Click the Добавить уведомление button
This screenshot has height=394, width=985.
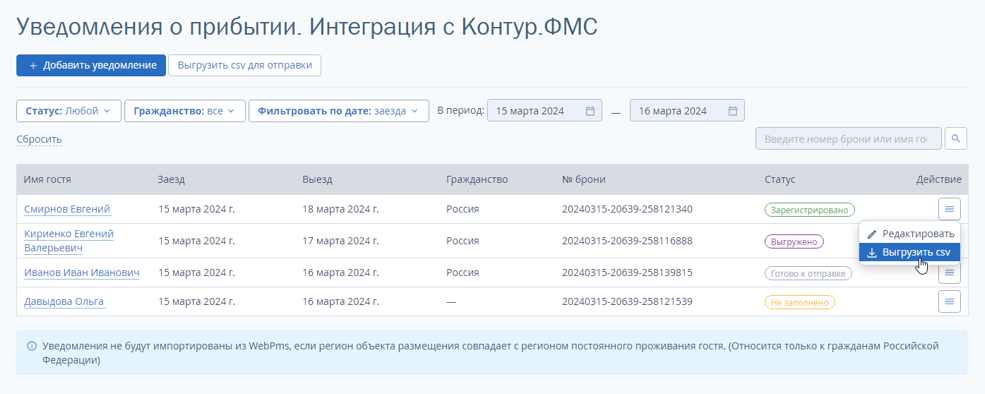pos(91,65)
